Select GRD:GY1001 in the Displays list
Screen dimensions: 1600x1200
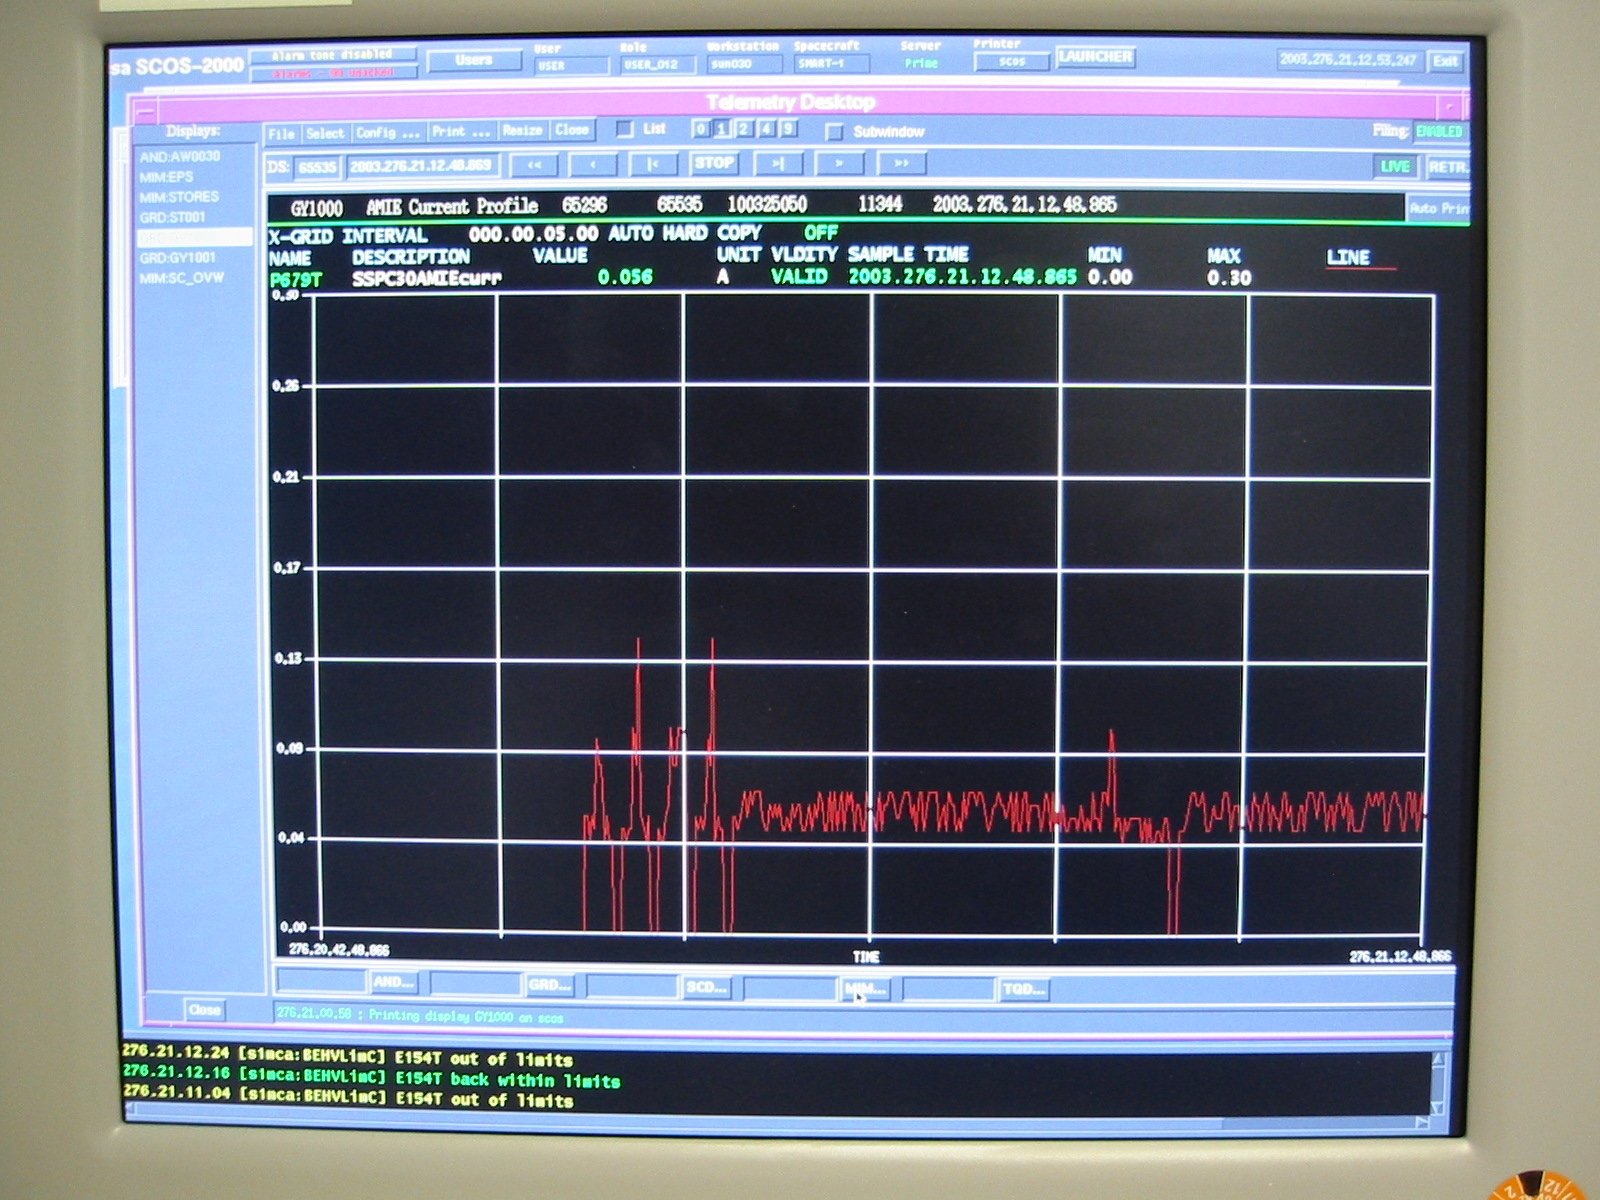pos(178,258)
